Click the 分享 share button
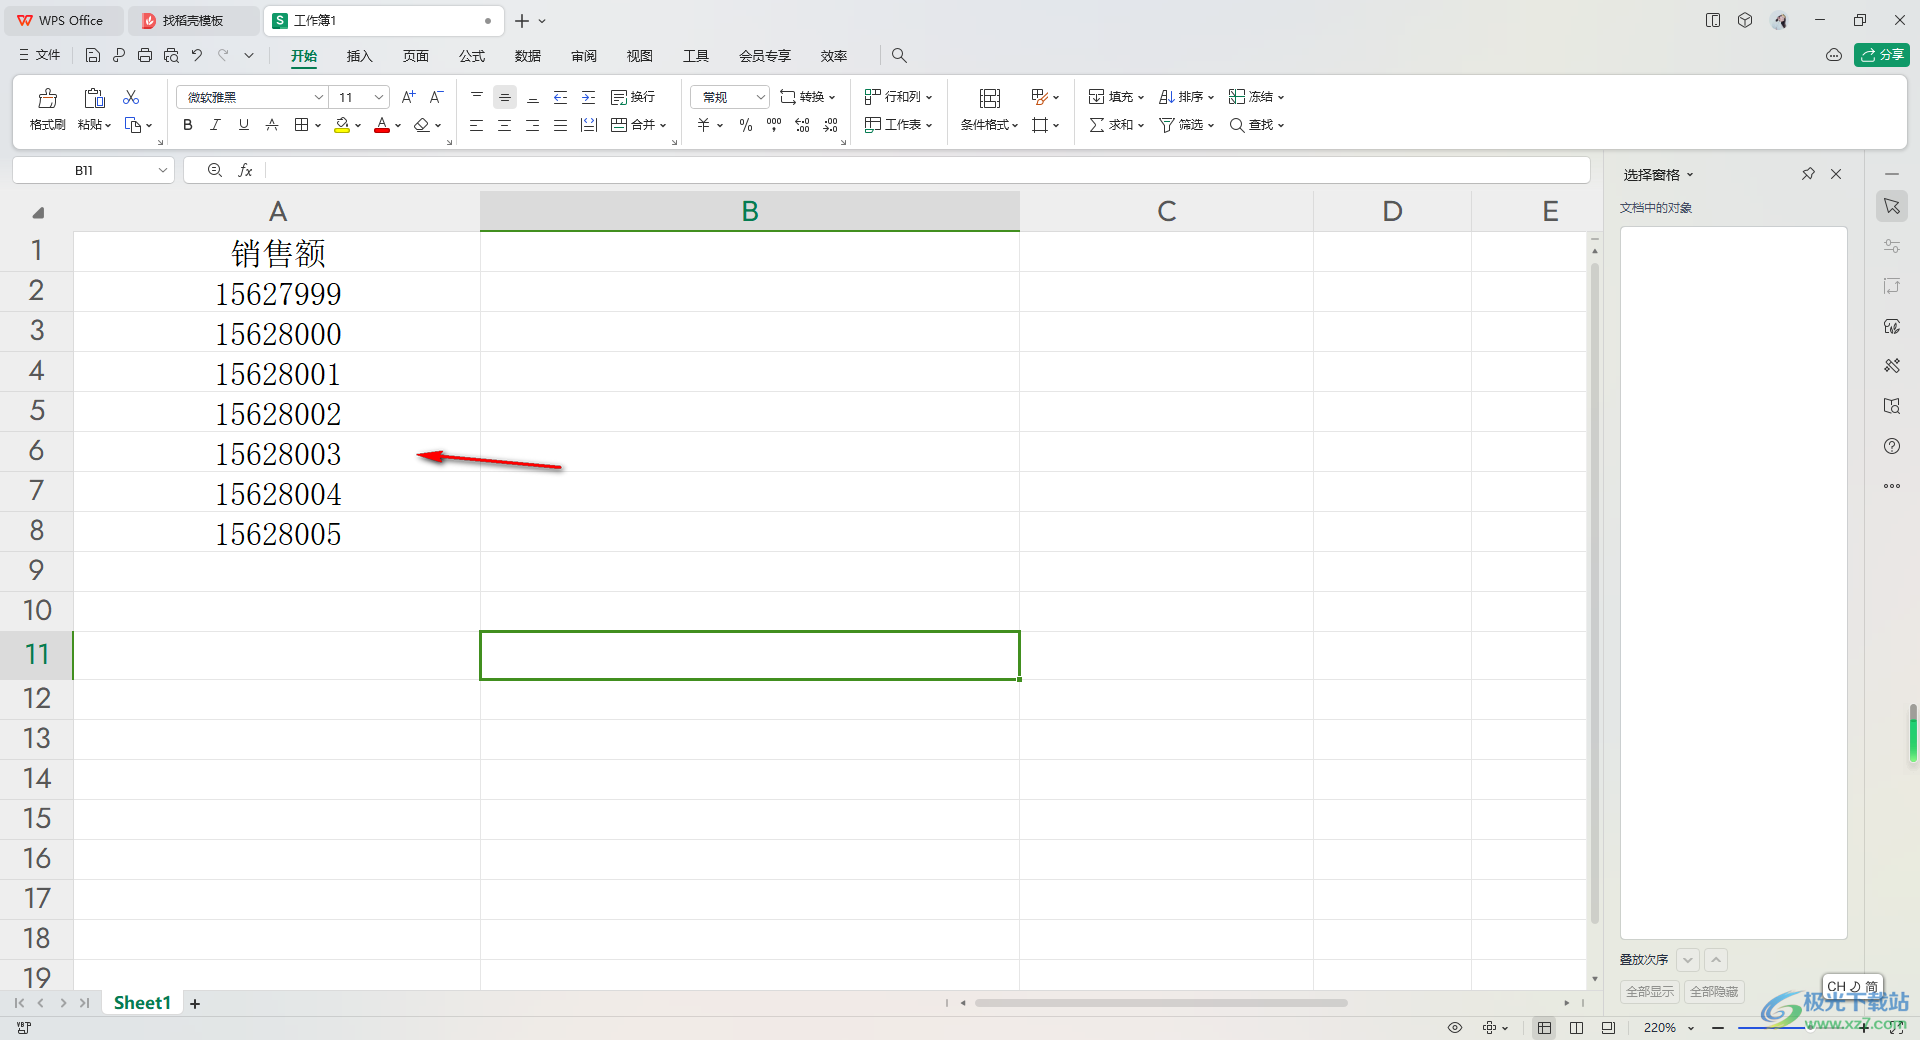The height and width of the screenshot is (1040, 1920). [1882, 55]
